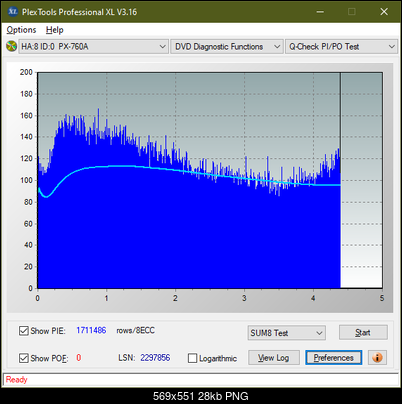Screen dimensions: 402x404
Task: Toggle the Show POF checkbox
Action: tap(24, 358)
